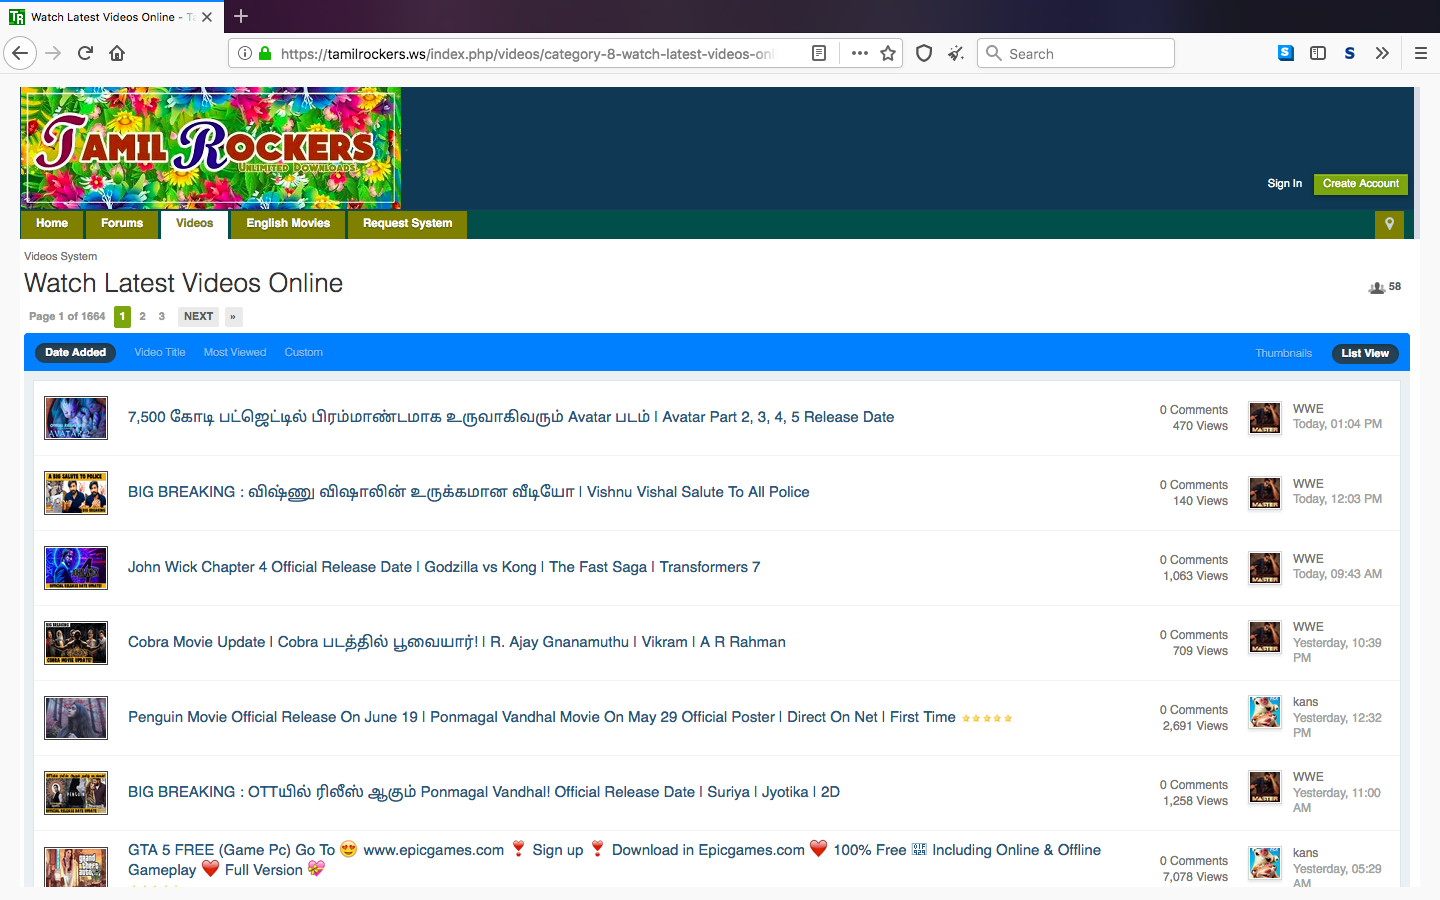Go to page 3 in pagination
The image size is (1440, 900).
pyautogui.click(x=161, y=316)
